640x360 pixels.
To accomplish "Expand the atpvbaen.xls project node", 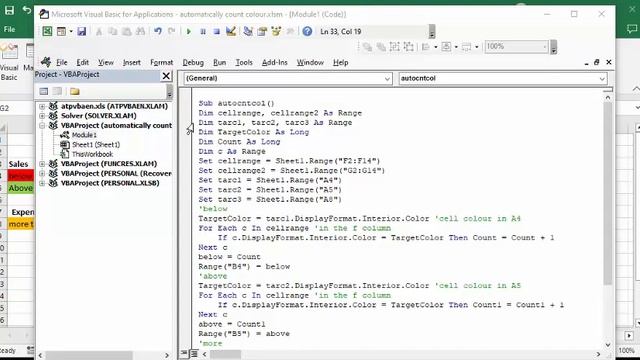I will click(42, 106).
